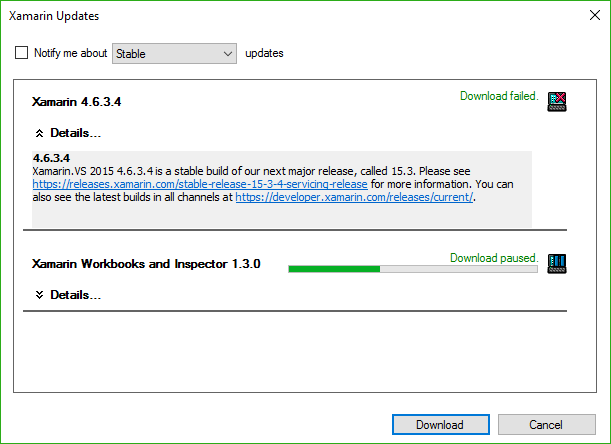Open the Stable update channel dropdown
The height and width of the screenshot is (444, 611).
click(x=174, y=53)
